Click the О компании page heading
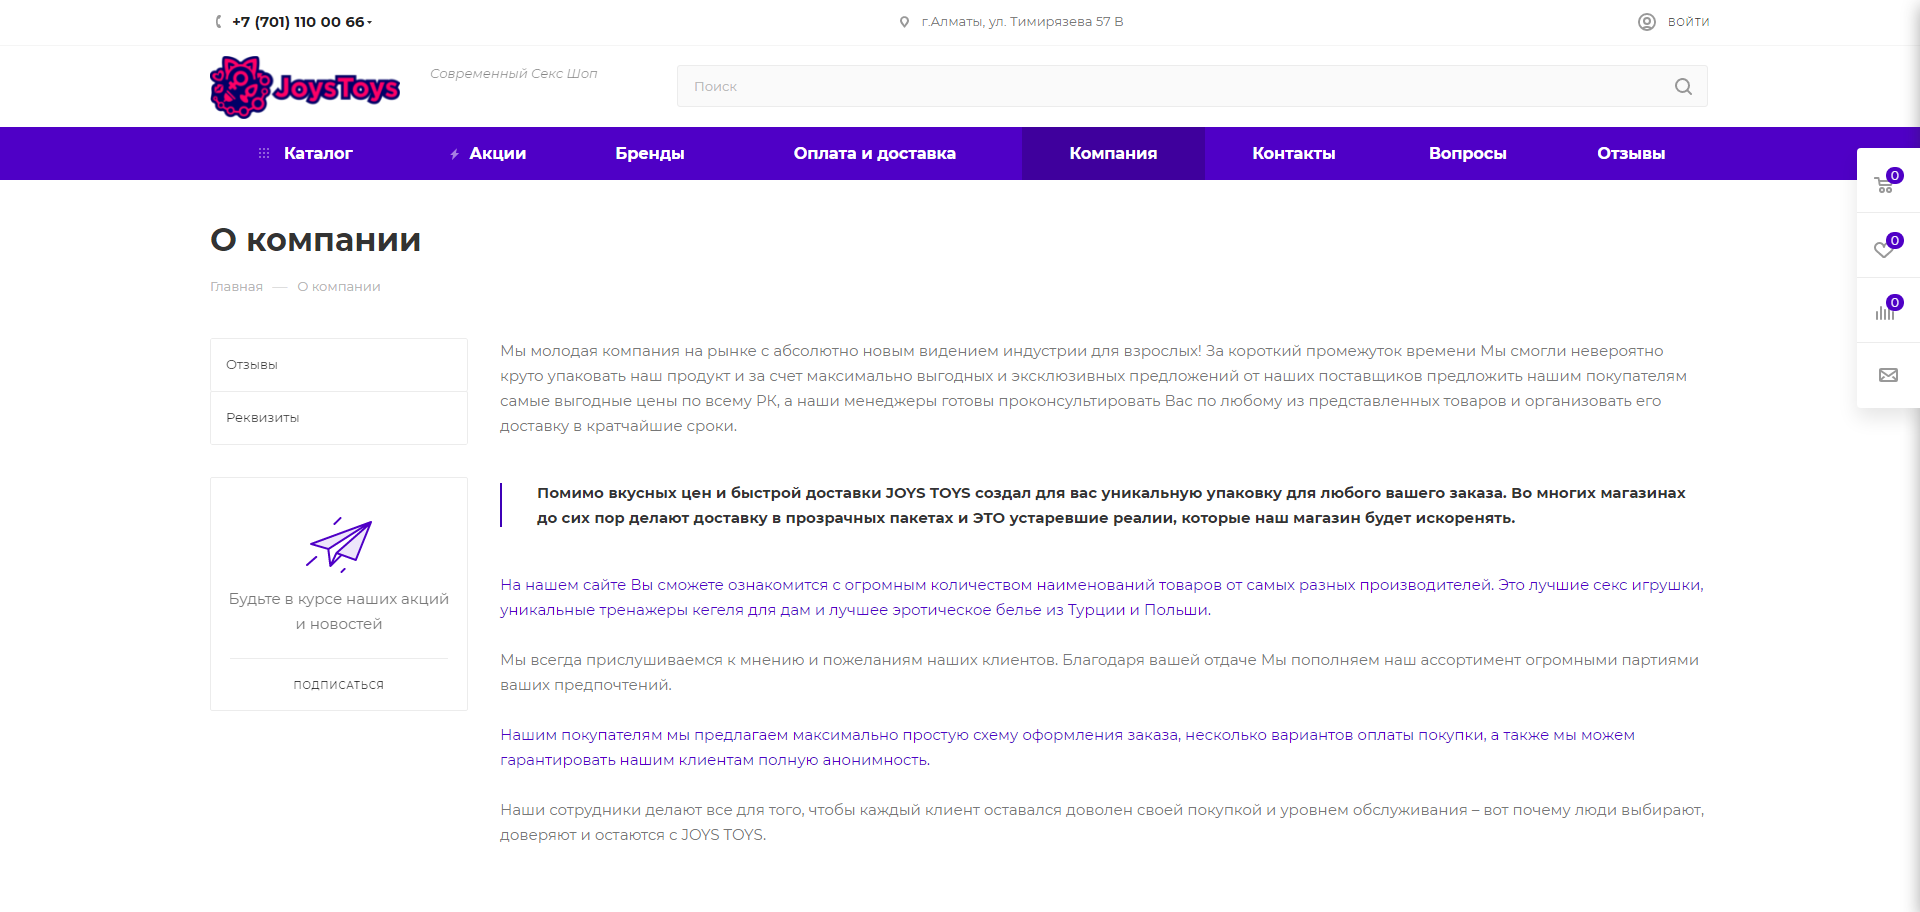The width and height of the screenshot is (1920, 912). click(315, 240)
